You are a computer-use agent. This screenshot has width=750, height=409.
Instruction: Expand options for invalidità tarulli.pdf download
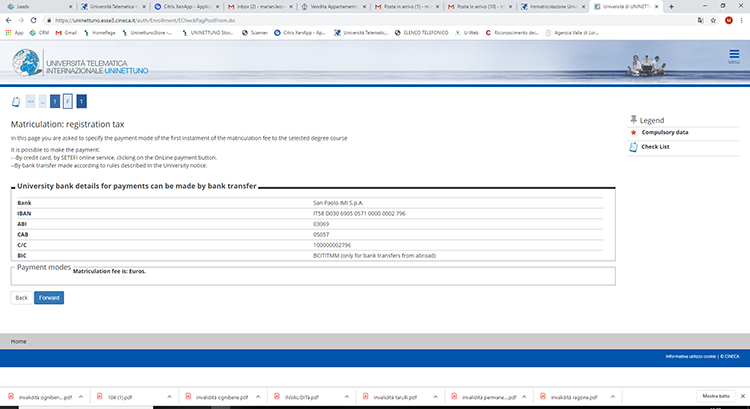pos(435,397)
